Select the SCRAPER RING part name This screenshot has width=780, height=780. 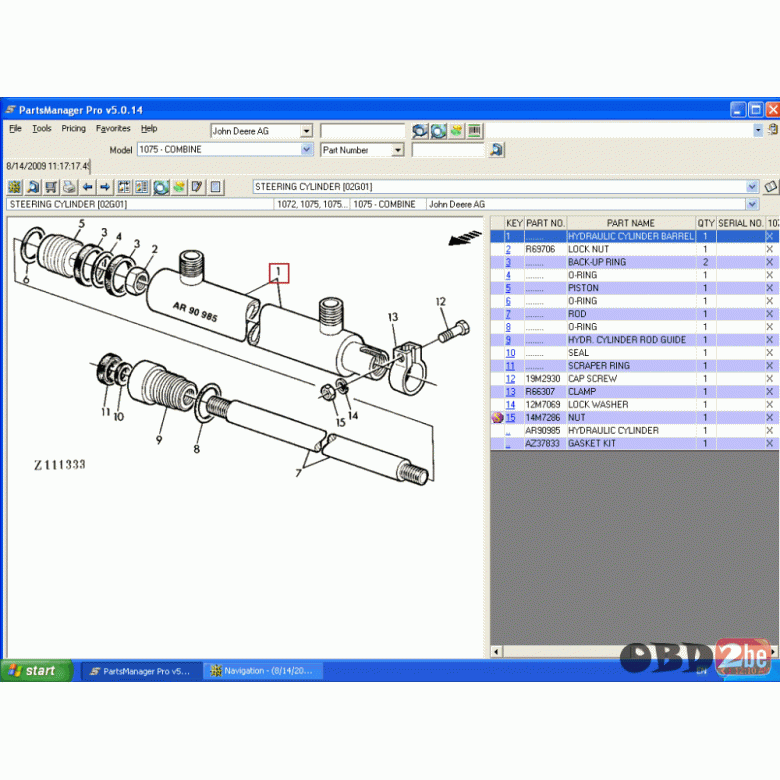click(x=599, y=366)
